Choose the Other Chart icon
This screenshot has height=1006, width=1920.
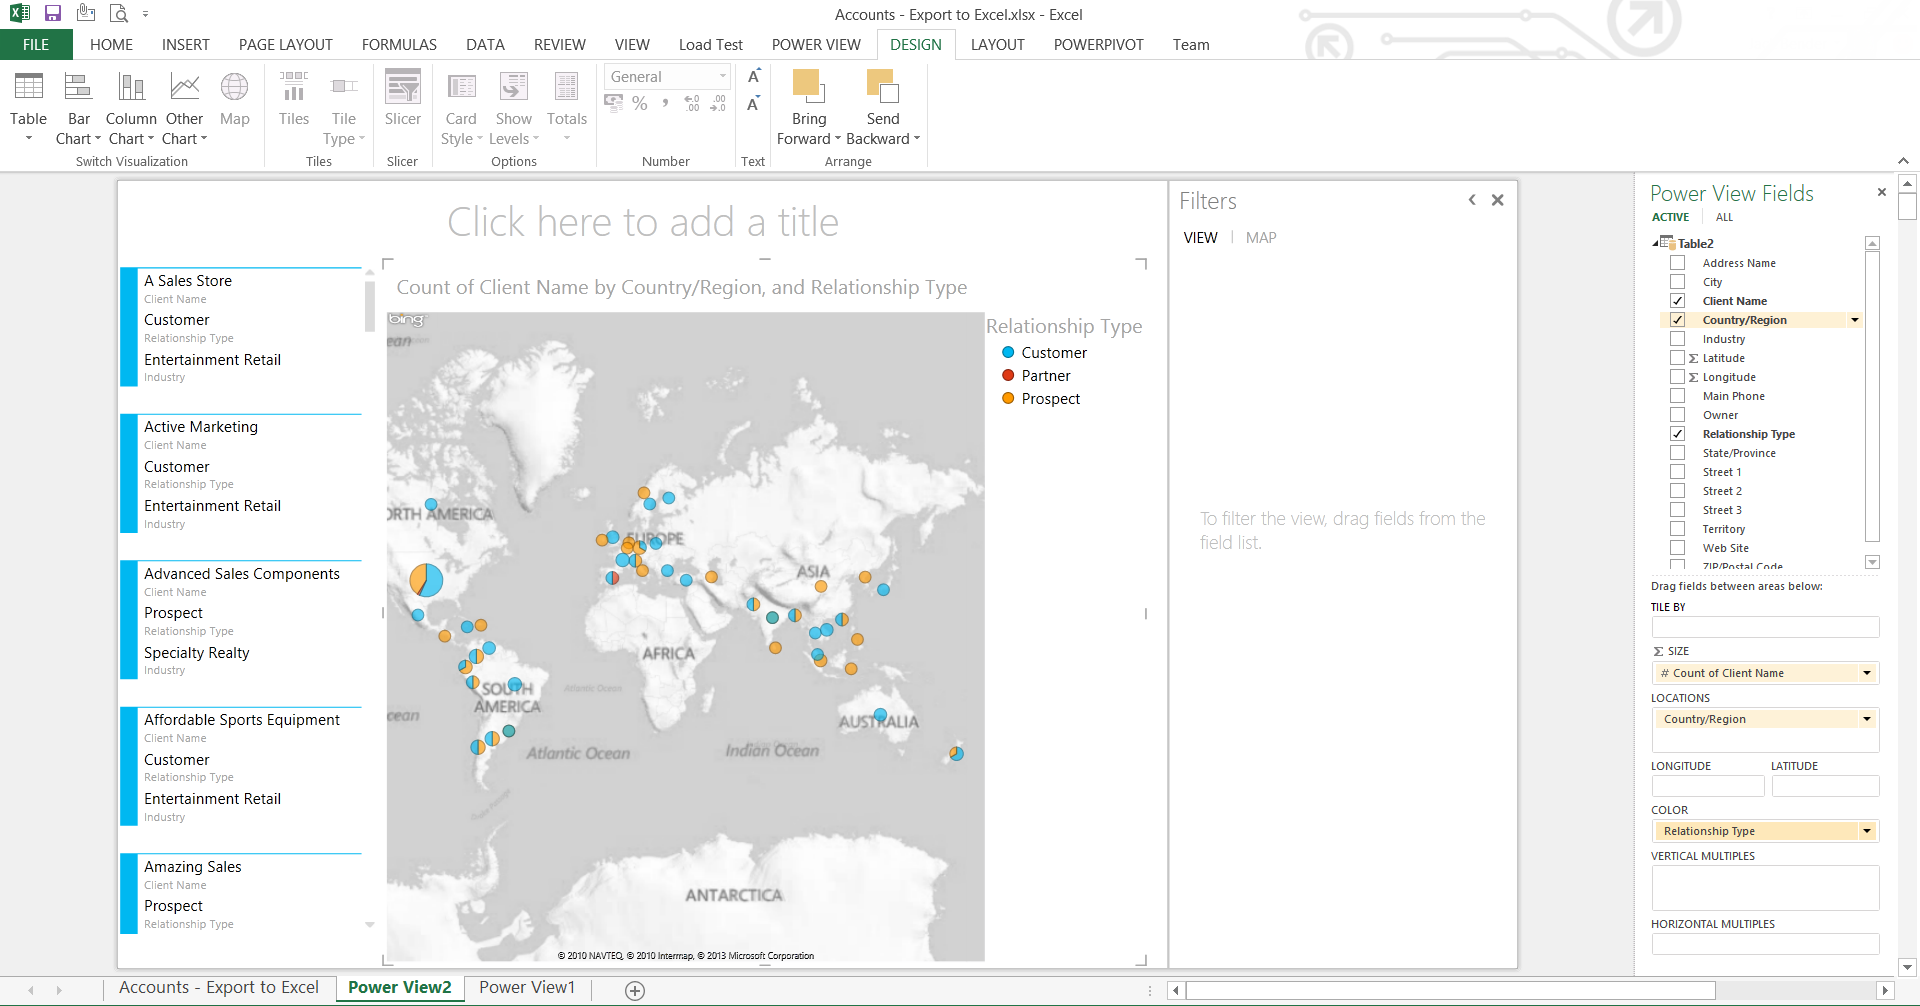pos(184,88)
